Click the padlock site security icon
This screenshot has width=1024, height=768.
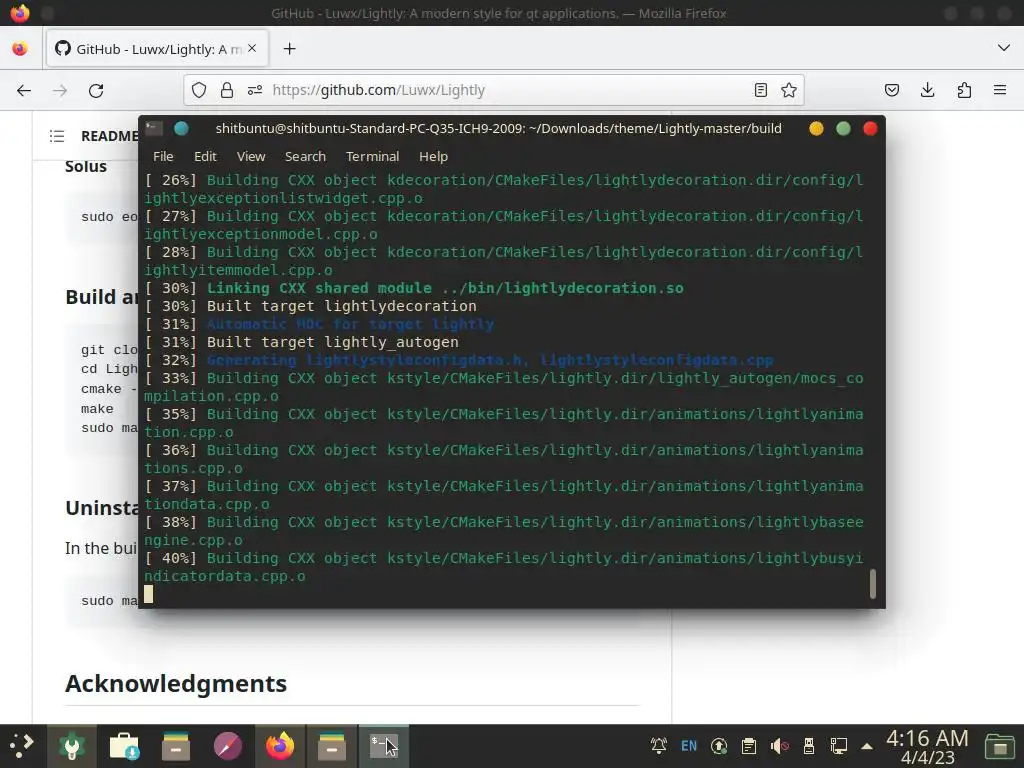(x=227, y=90)
